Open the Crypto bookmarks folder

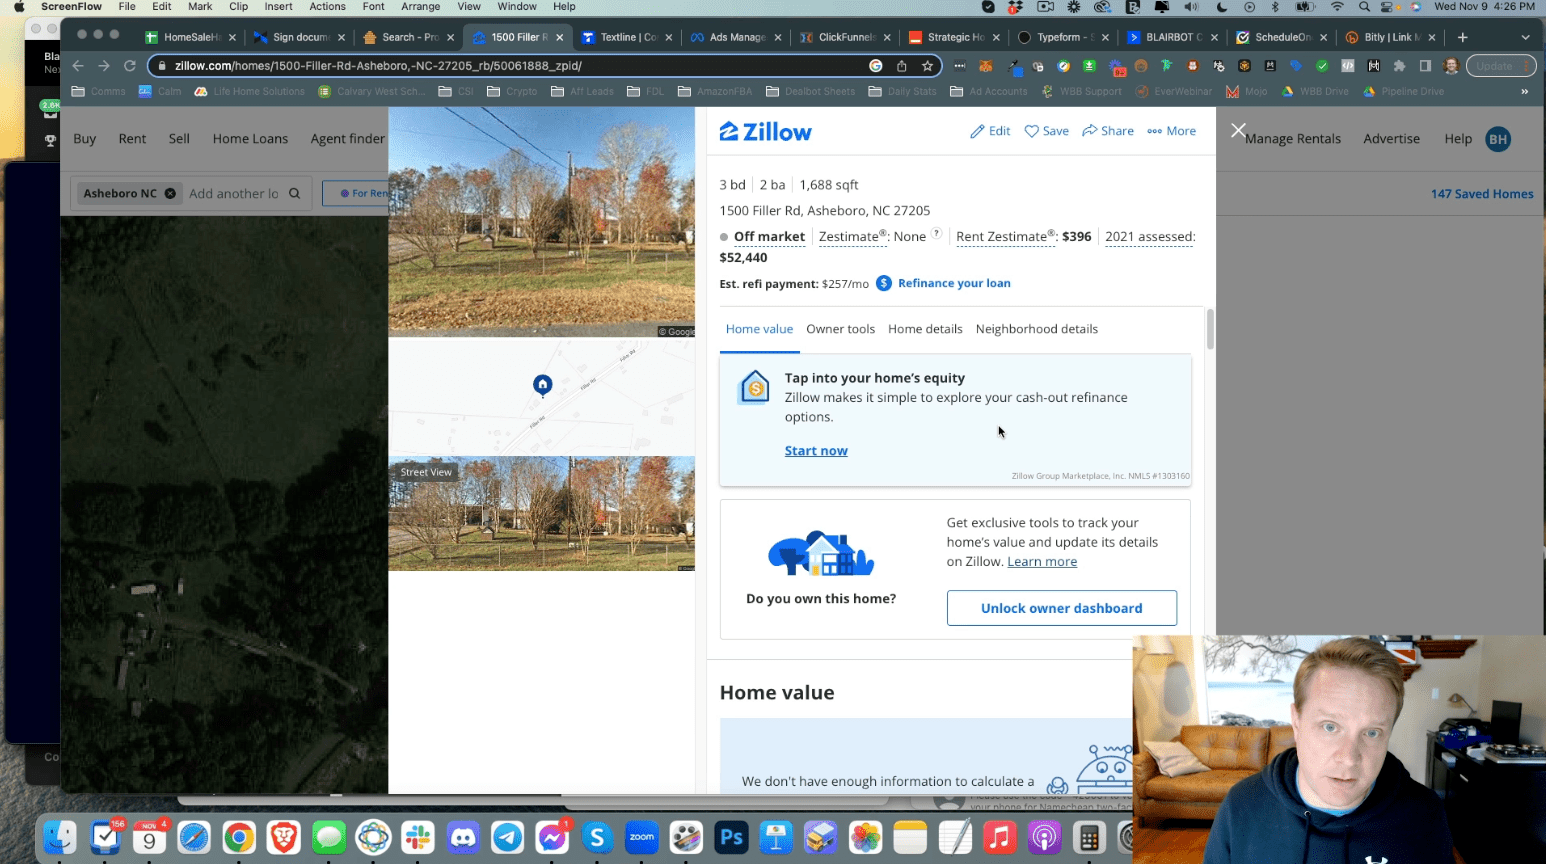(511, 92)
